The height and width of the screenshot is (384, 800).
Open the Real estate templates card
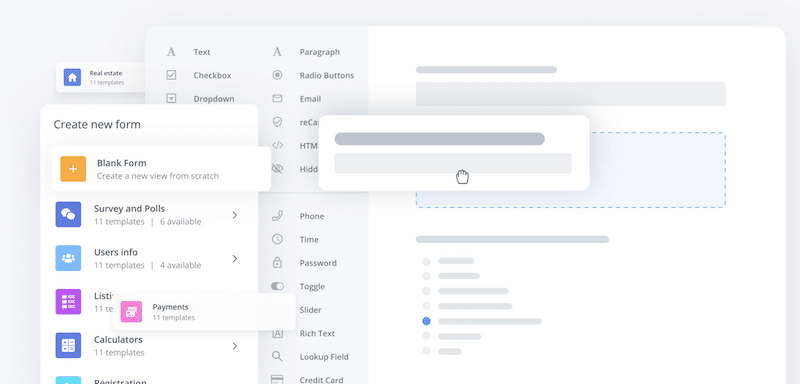point(101,78)
